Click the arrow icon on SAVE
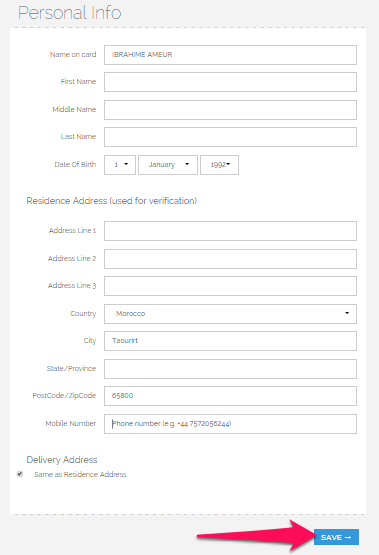This screenshot has height=555, width=379. pyautogui.click(x=348, y=537)
